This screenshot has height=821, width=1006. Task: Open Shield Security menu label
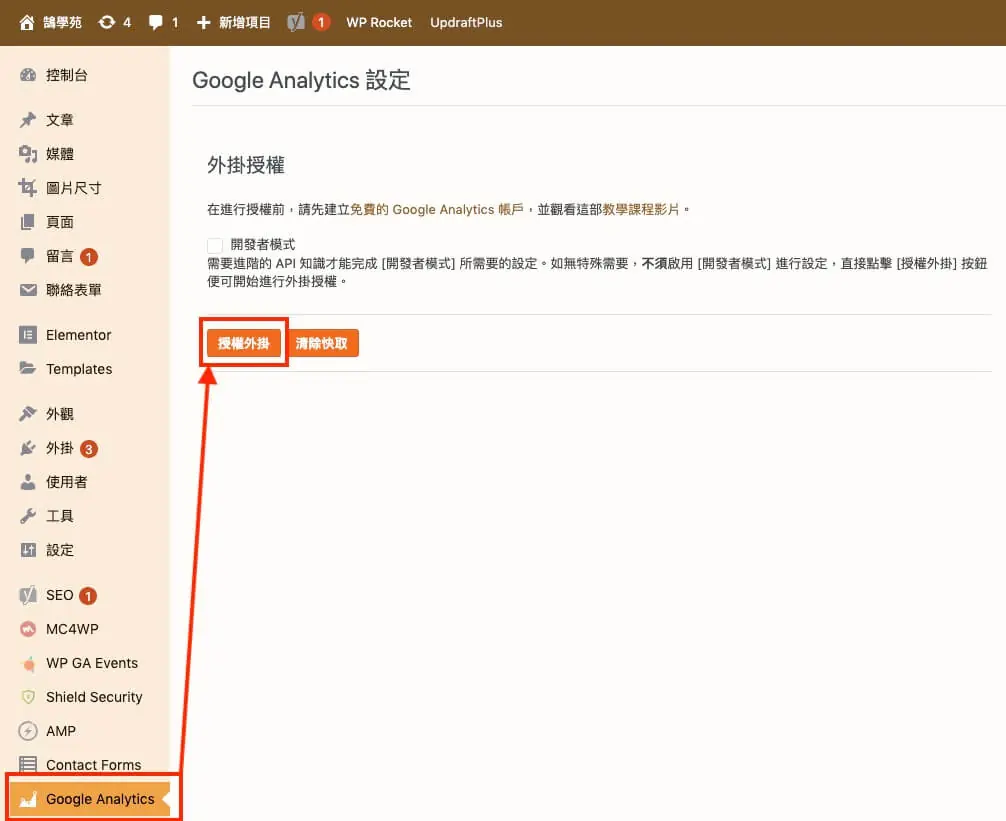pos(94,697)
